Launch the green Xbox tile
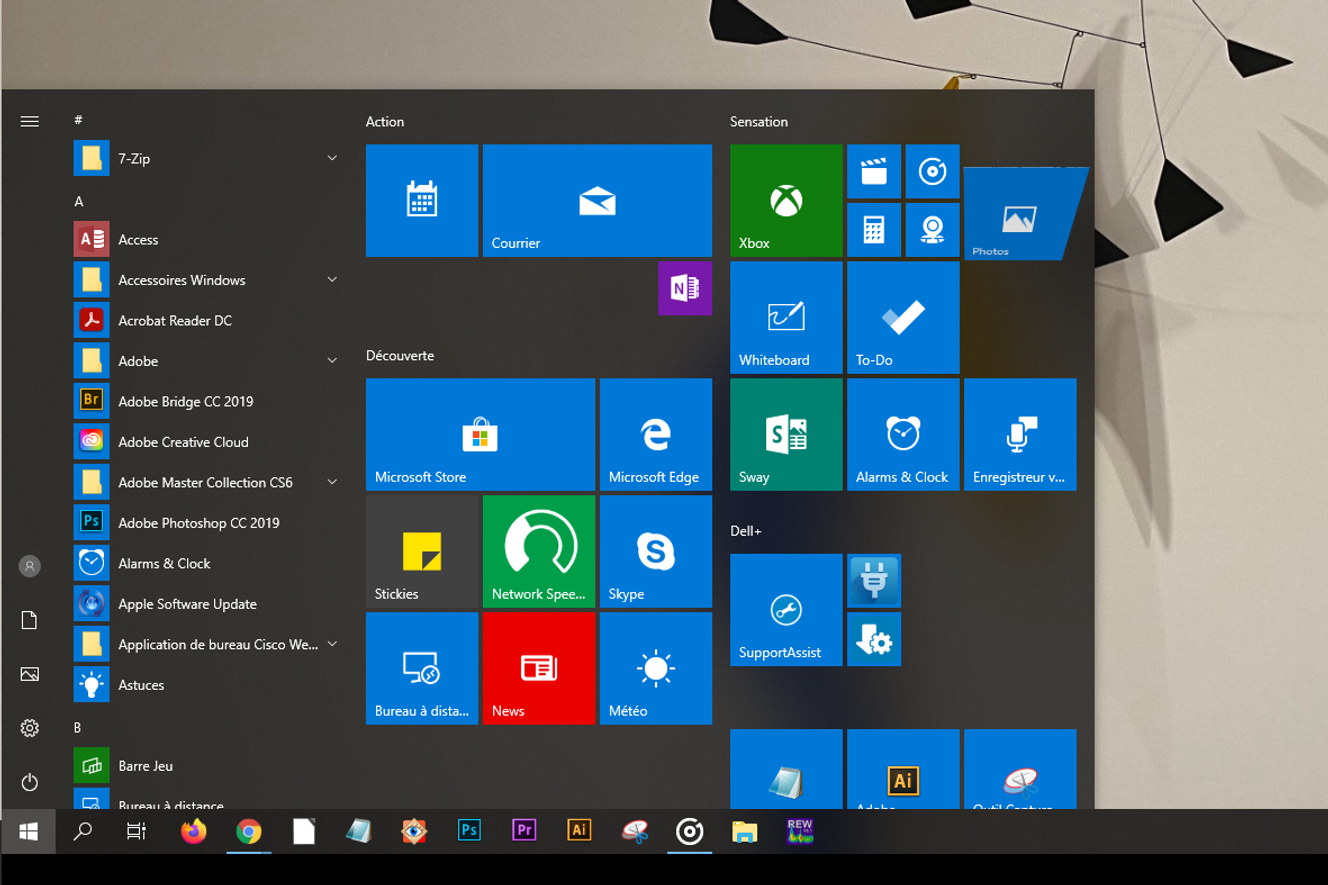Viewport: 1328px width, 885px height. (786, 200)
